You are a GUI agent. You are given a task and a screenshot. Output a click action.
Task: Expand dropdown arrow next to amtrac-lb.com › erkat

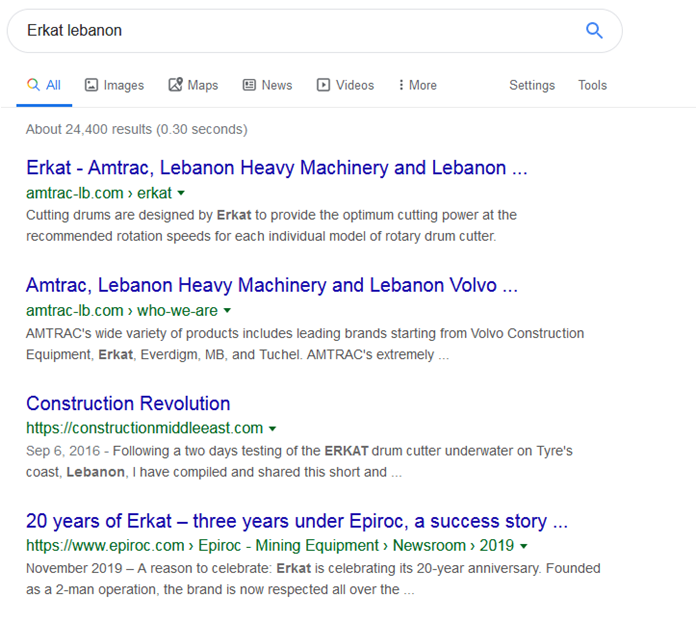(181, 193)
